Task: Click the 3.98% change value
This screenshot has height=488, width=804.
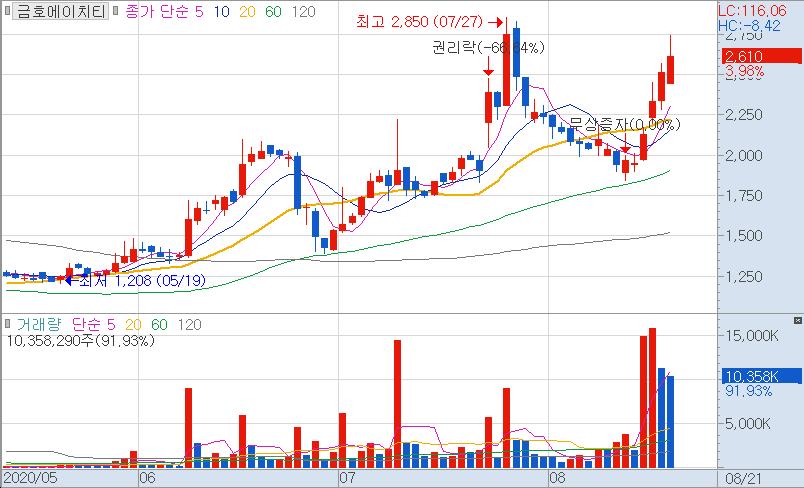Action: pos(745,71)
